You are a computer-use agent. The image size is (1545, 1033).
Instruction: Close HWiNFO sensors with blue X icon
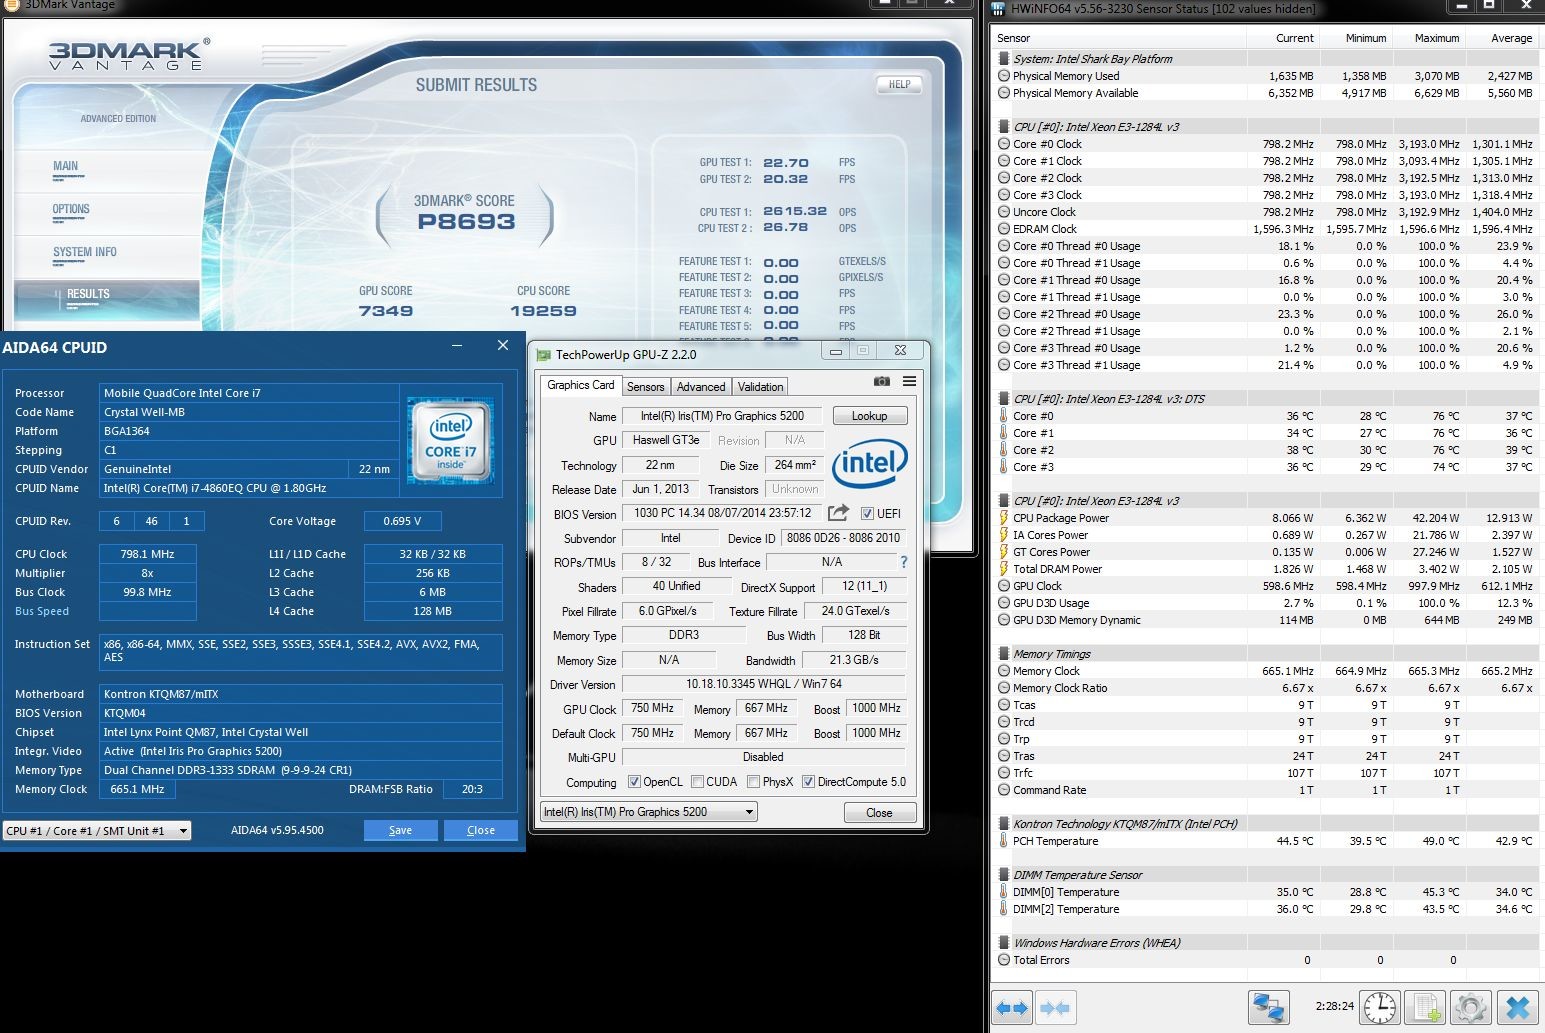[1517, 1007]
